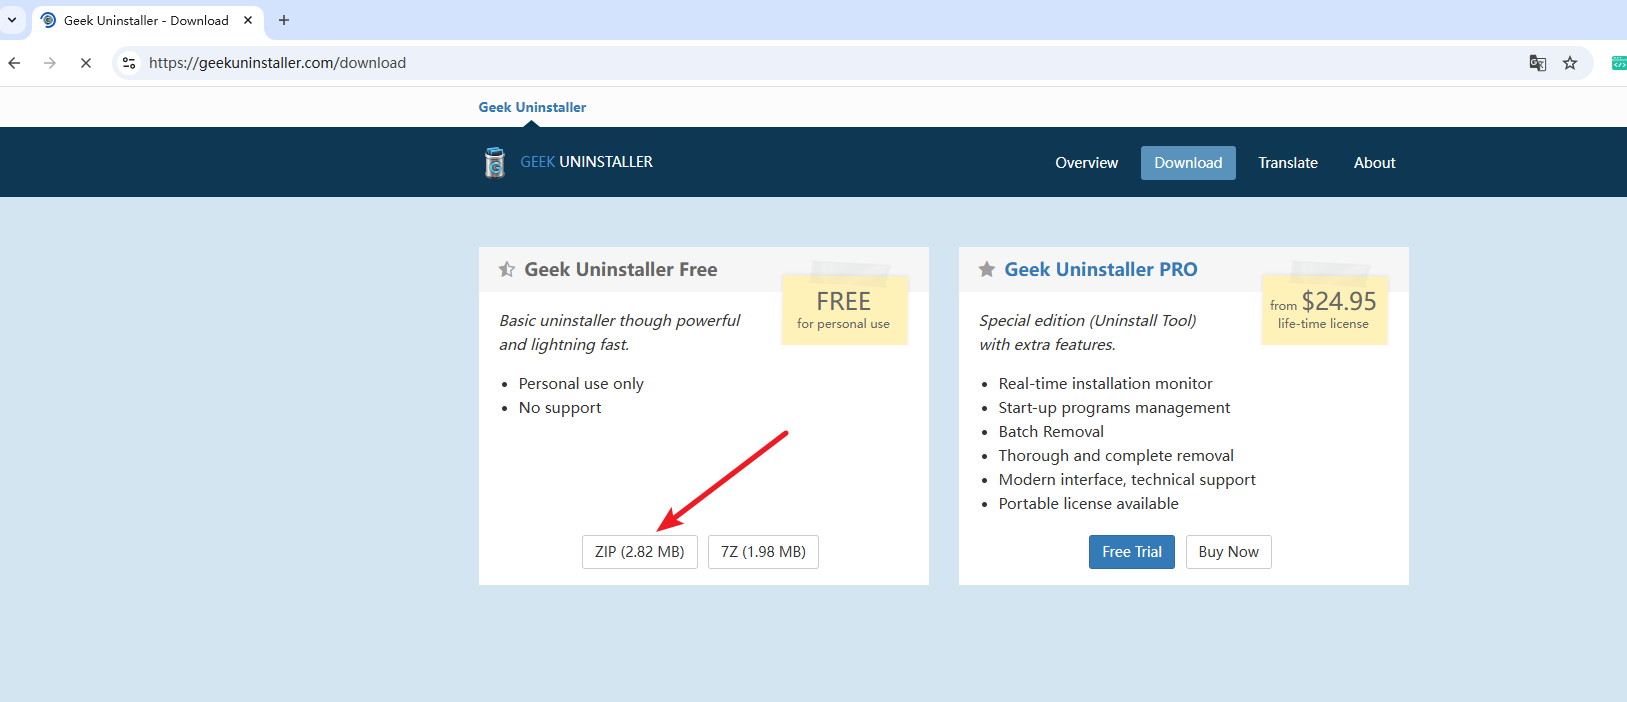1627x702 pixels.
Task: Open the green extension icon
Action: click(x=1619, y=63)
